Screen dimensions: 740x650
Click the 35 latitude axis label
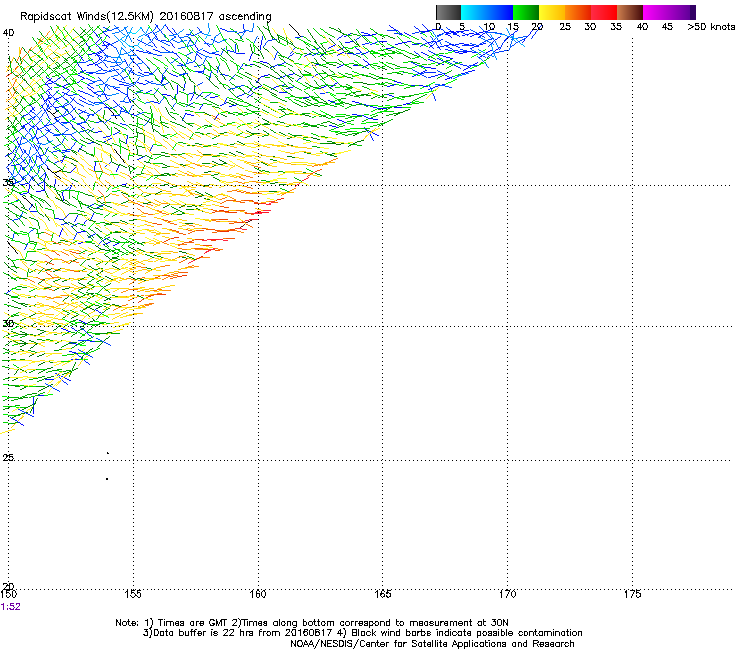[x=8, y=183]
